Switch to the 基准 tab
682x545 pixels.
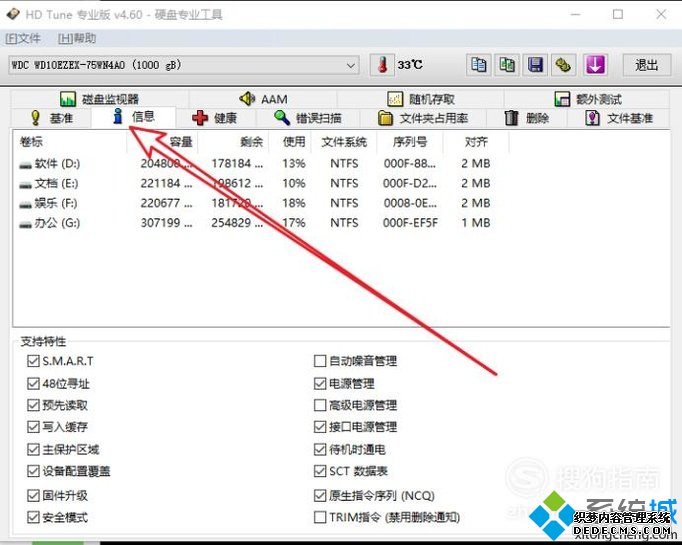click(51, 118)
